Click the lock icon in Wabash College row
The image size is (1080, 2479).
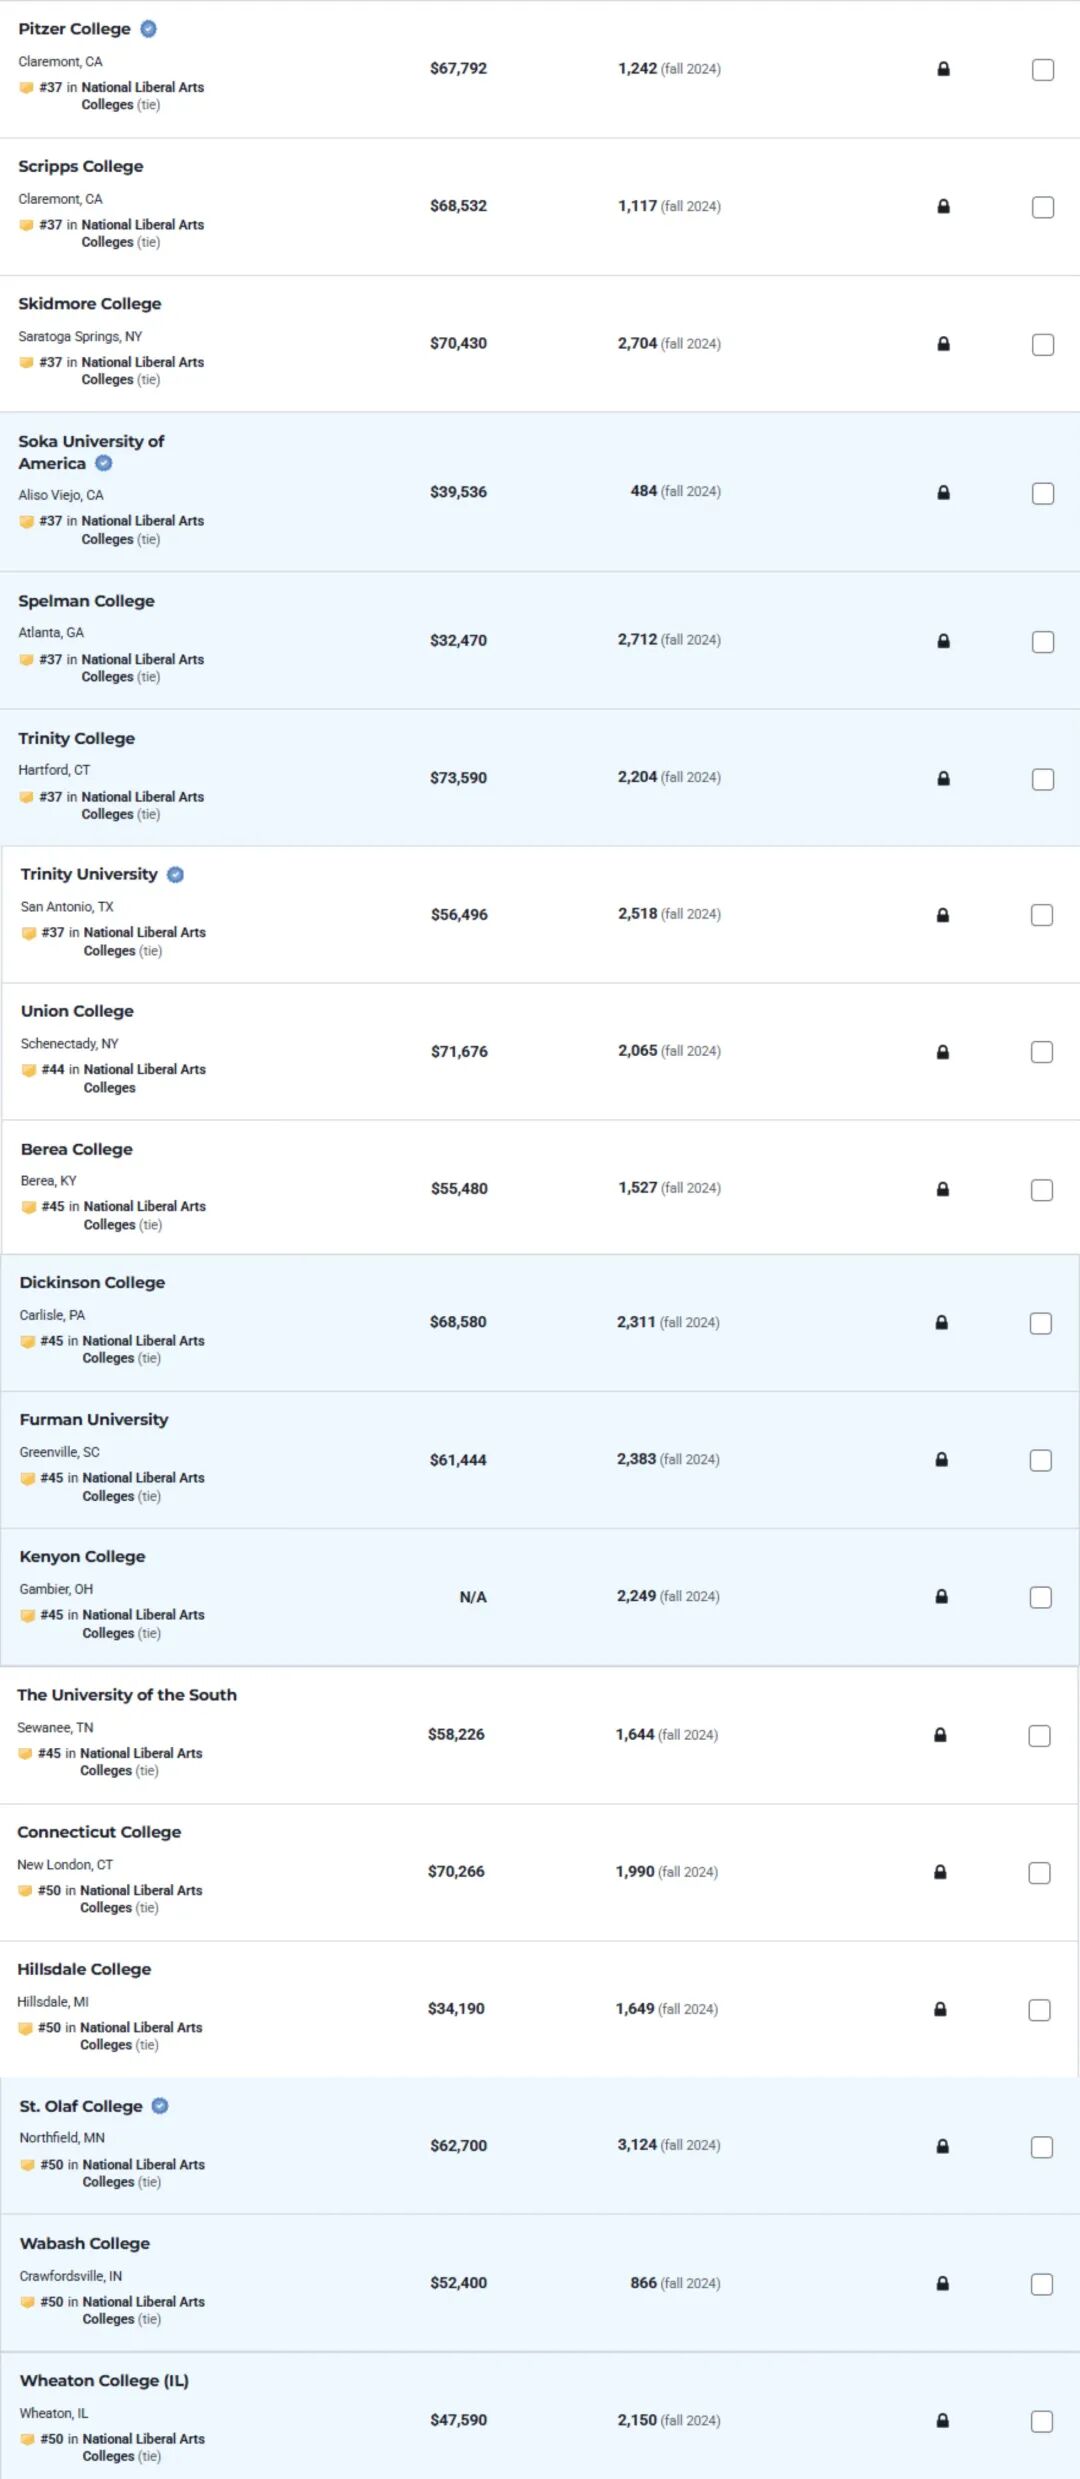pyautogui.click(x=942, y=2283)
